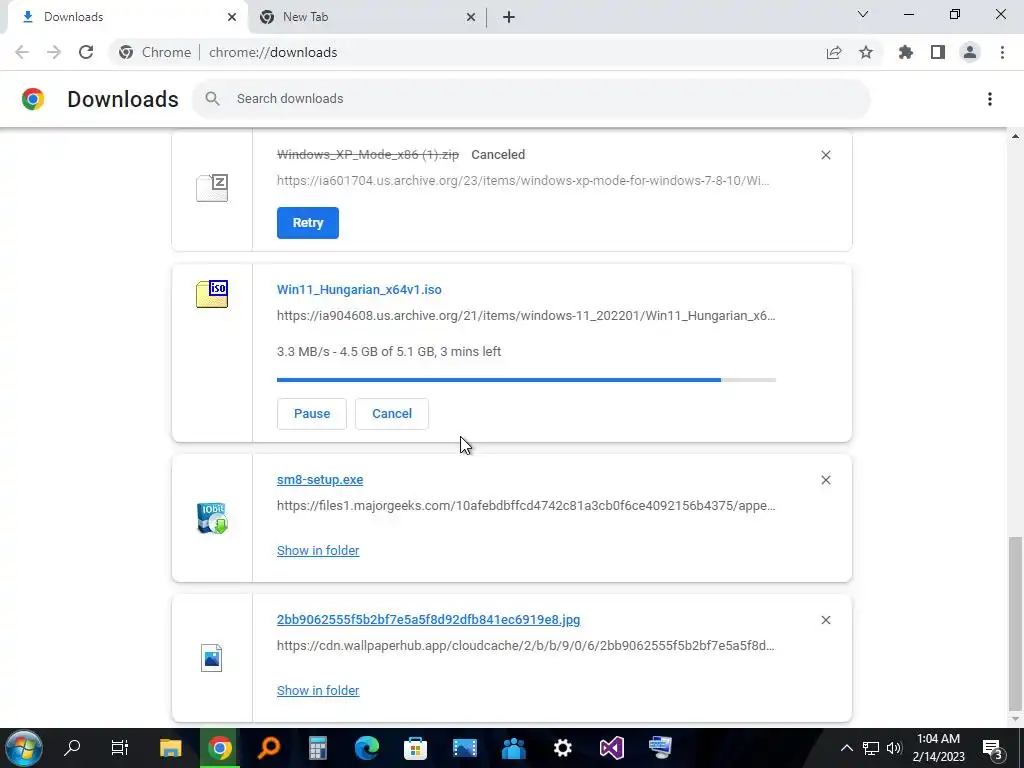Click the Chrome logo beside Downloads title

[x=33, y=99]
